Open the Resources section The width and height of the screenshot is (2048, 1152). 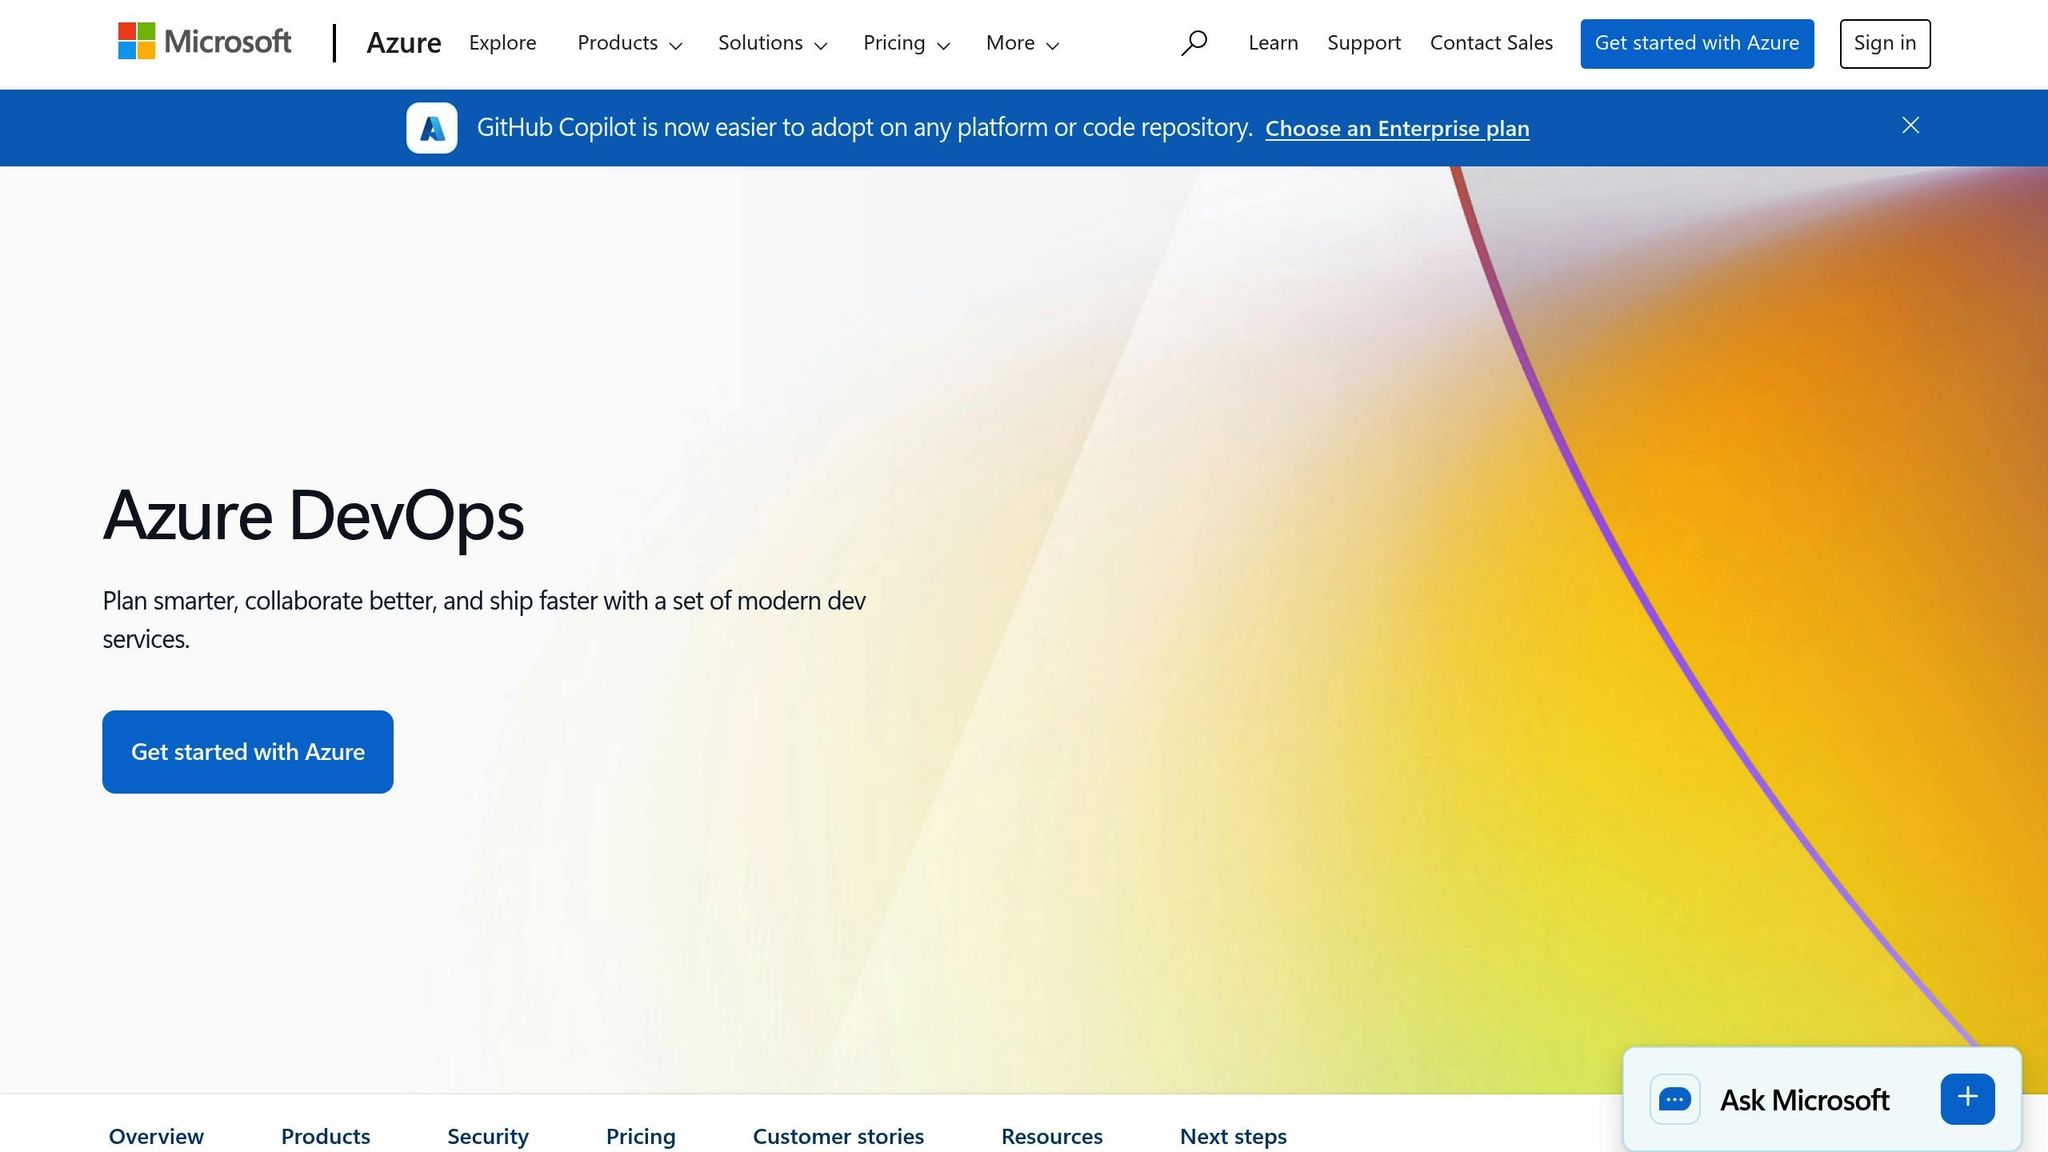[1052, 1136]
